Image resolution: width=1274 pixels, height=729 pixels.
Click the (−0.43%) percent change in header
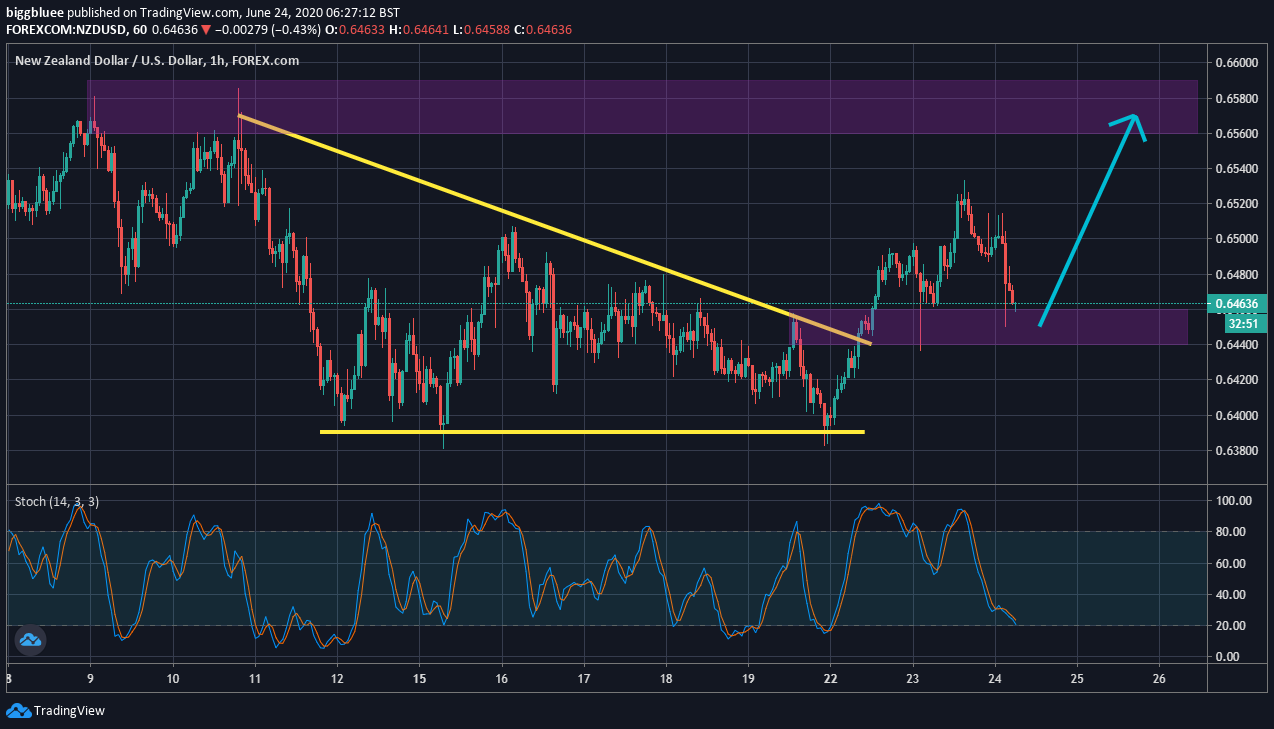pos(294,30)
